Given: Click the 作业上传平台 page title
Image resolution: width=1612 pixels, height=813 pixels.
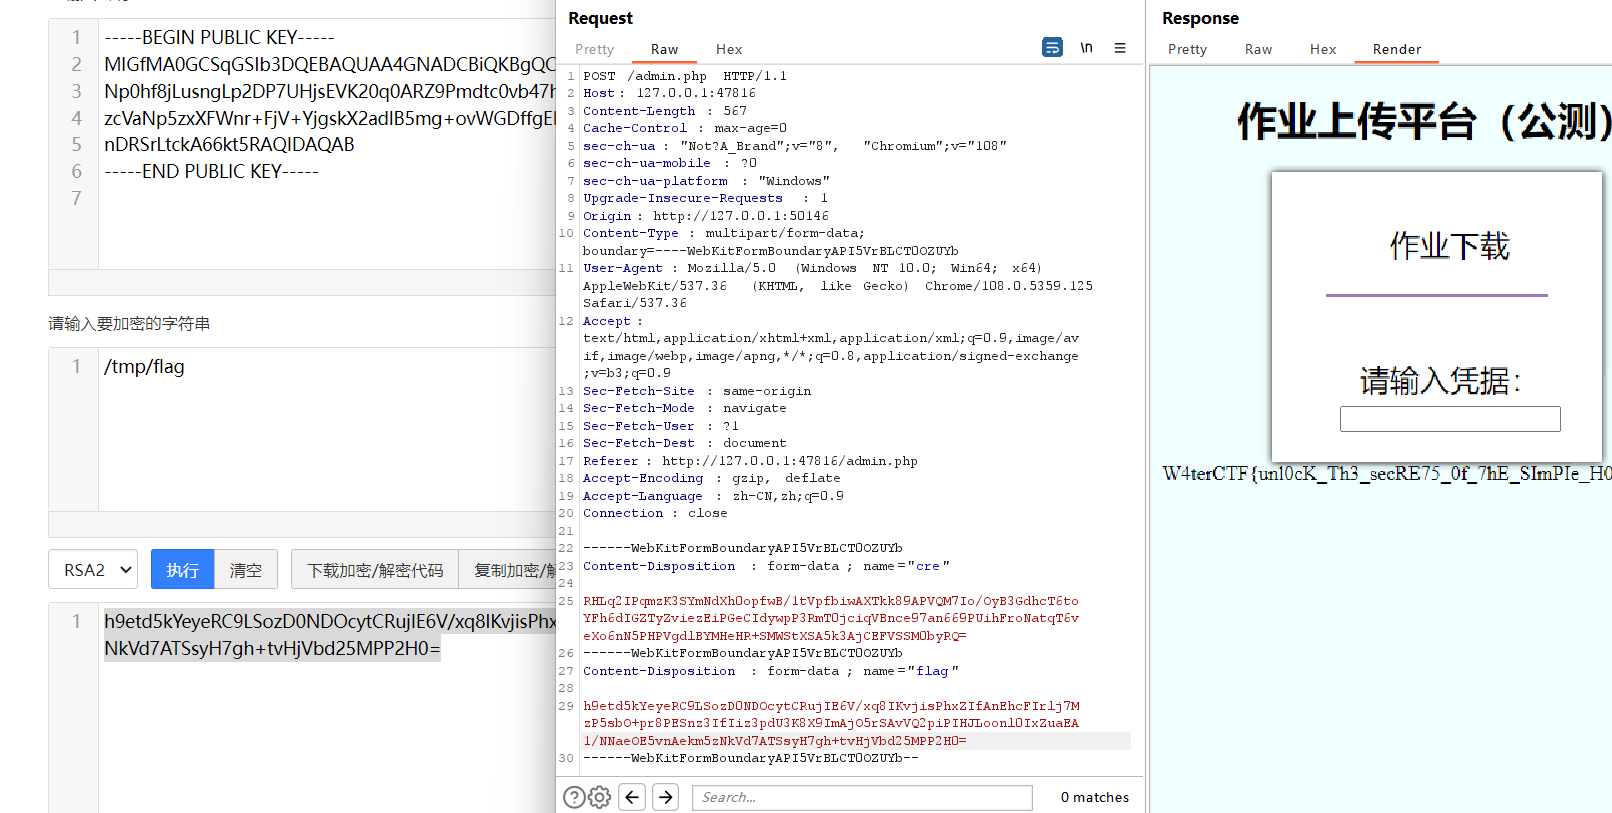Looking at the screenshot, I should coord(1424,121).
